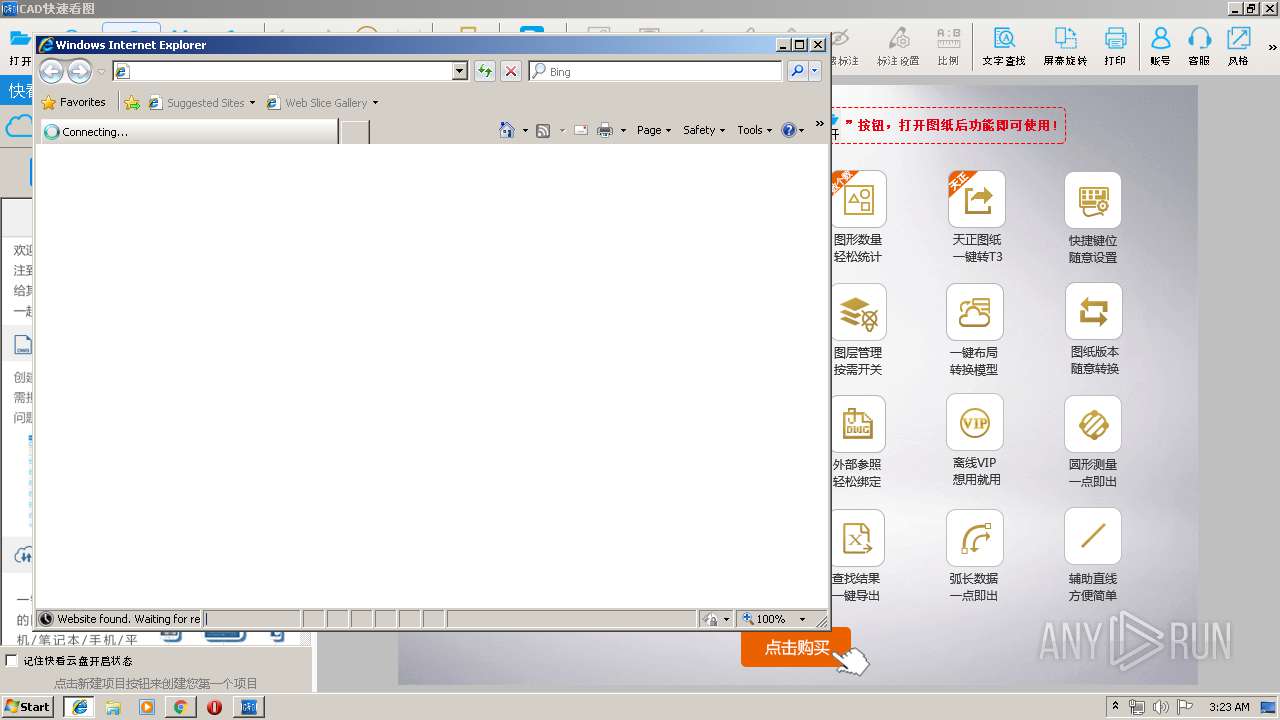Expand the IE address bar dropdown

tap(460, 71)
